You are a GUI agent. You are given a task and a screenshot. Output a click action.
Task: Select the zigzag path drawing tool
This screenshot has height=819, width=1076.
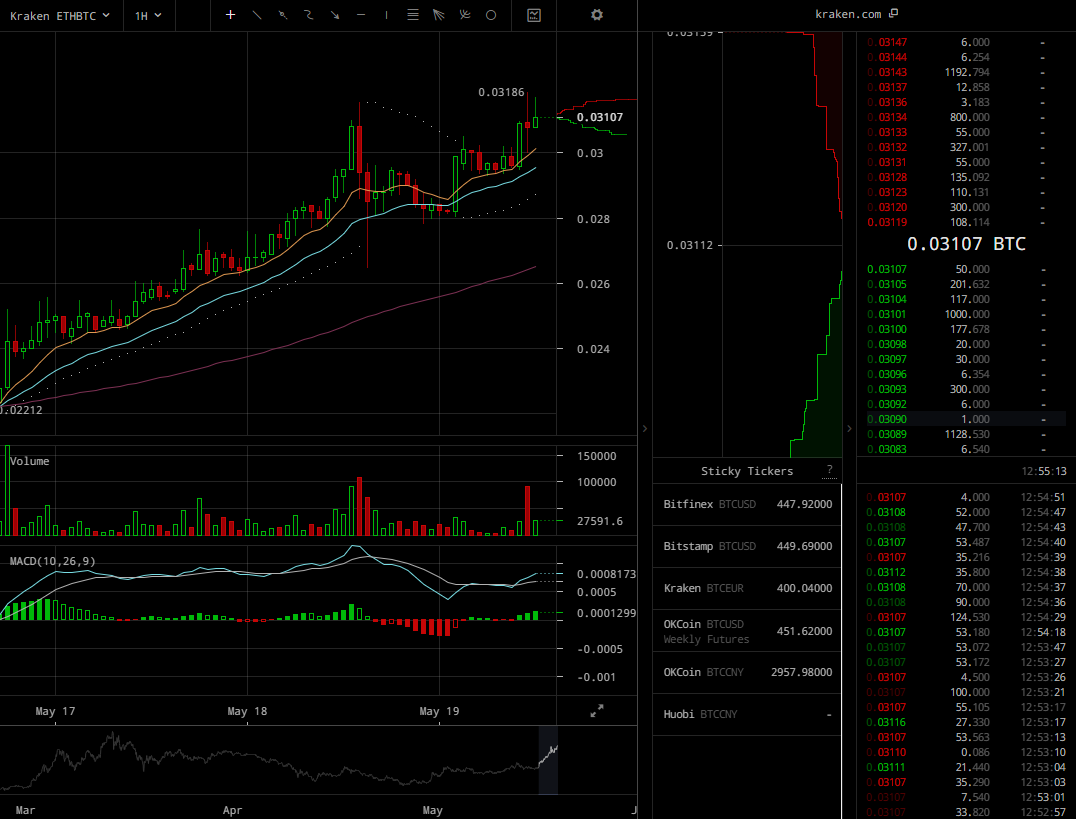[309, 14]
